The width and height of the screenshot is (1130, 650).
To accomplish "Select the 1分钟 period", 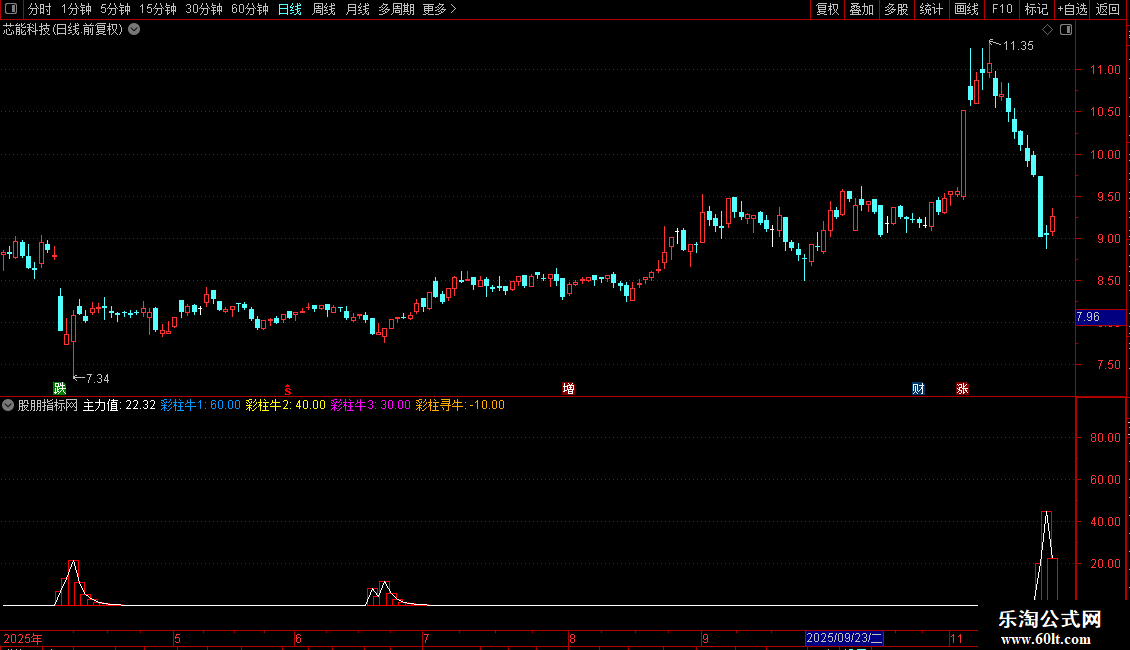I will [76, 9].
